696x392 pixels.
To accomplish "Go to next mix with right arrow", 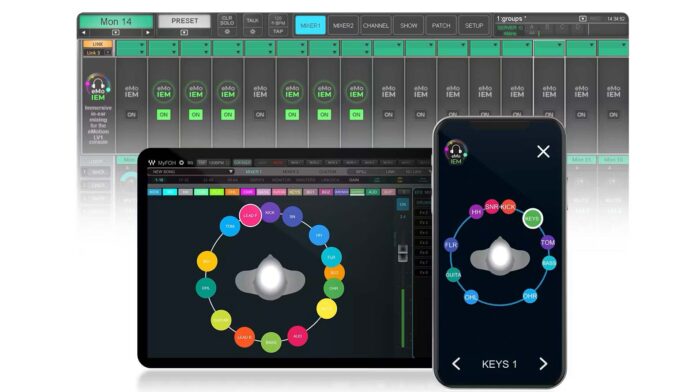I will pyautogui.click(x=148, y=32).
